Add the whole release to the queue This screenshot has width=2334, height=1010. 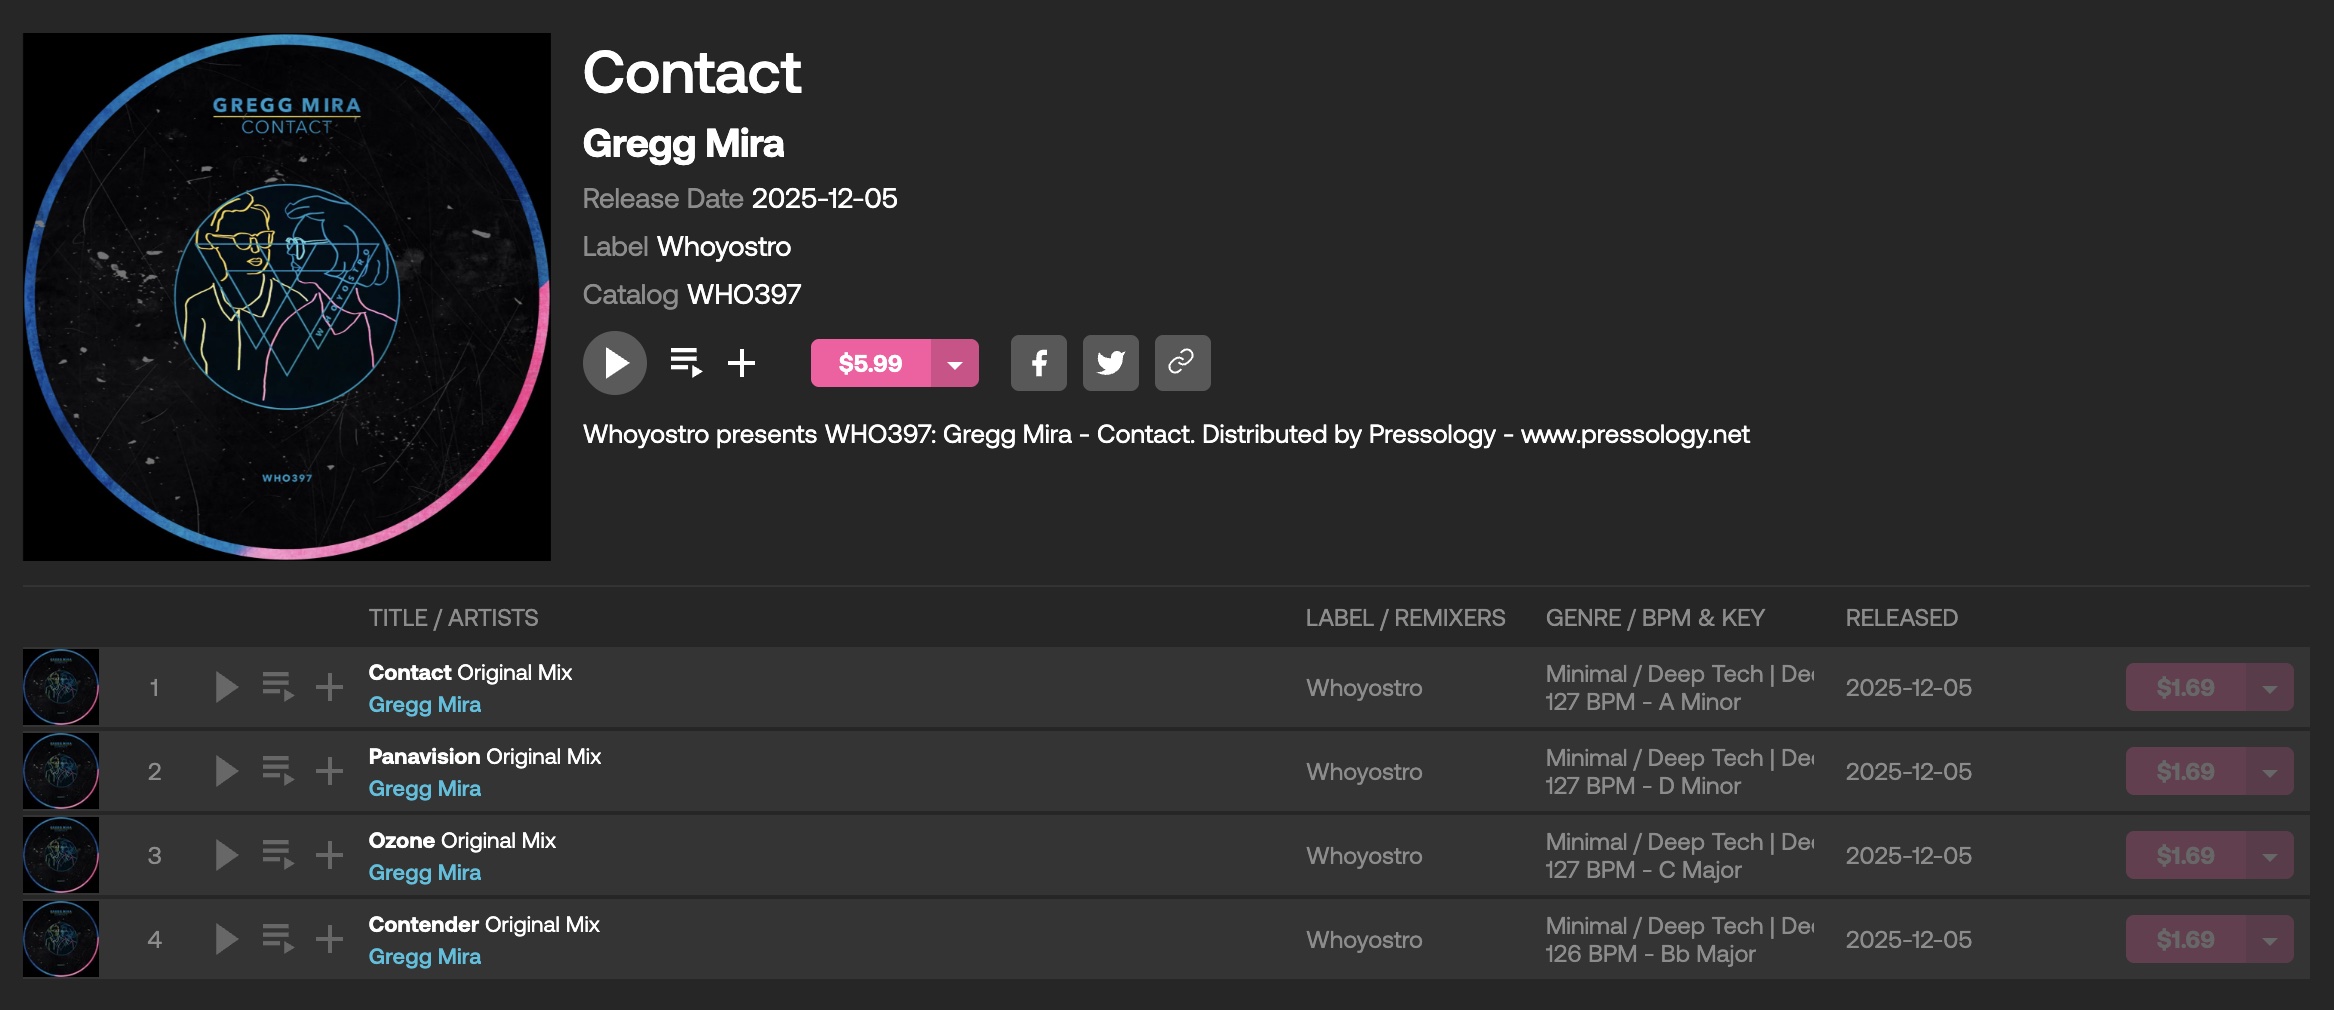pyautogui.click(x=686, y=363)
